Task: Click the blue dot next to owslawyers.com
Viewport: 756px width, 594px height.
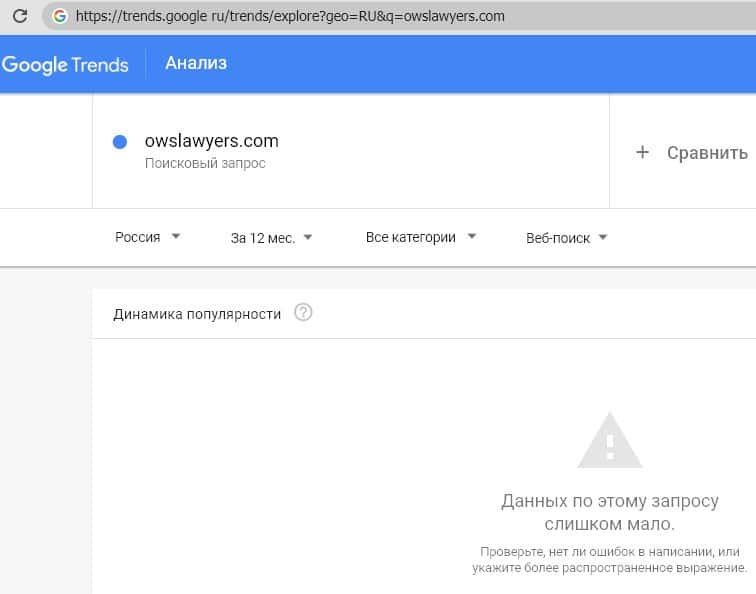Action: (x=120, y=142)
